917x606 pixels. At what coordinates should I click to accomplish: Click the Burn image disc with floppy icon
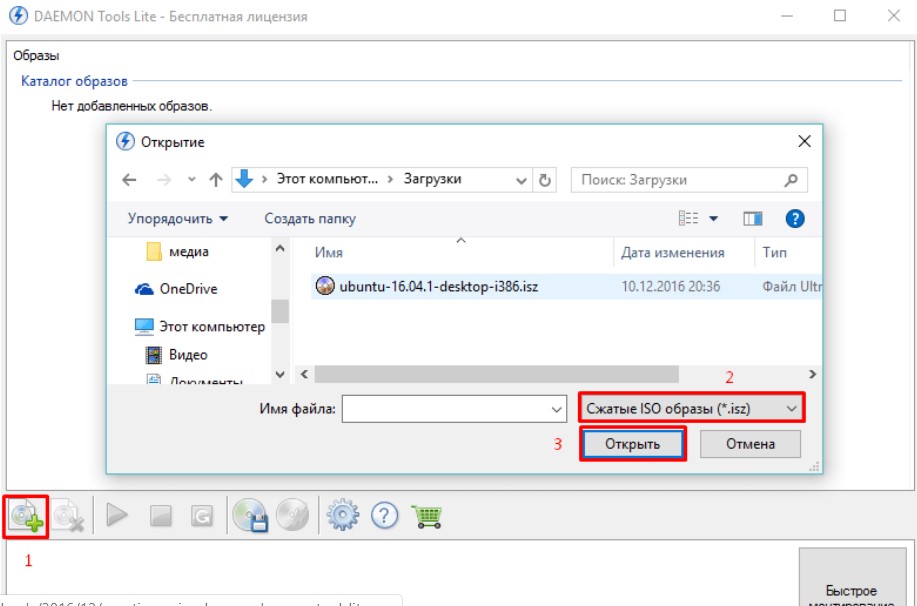tap(250, 516)
